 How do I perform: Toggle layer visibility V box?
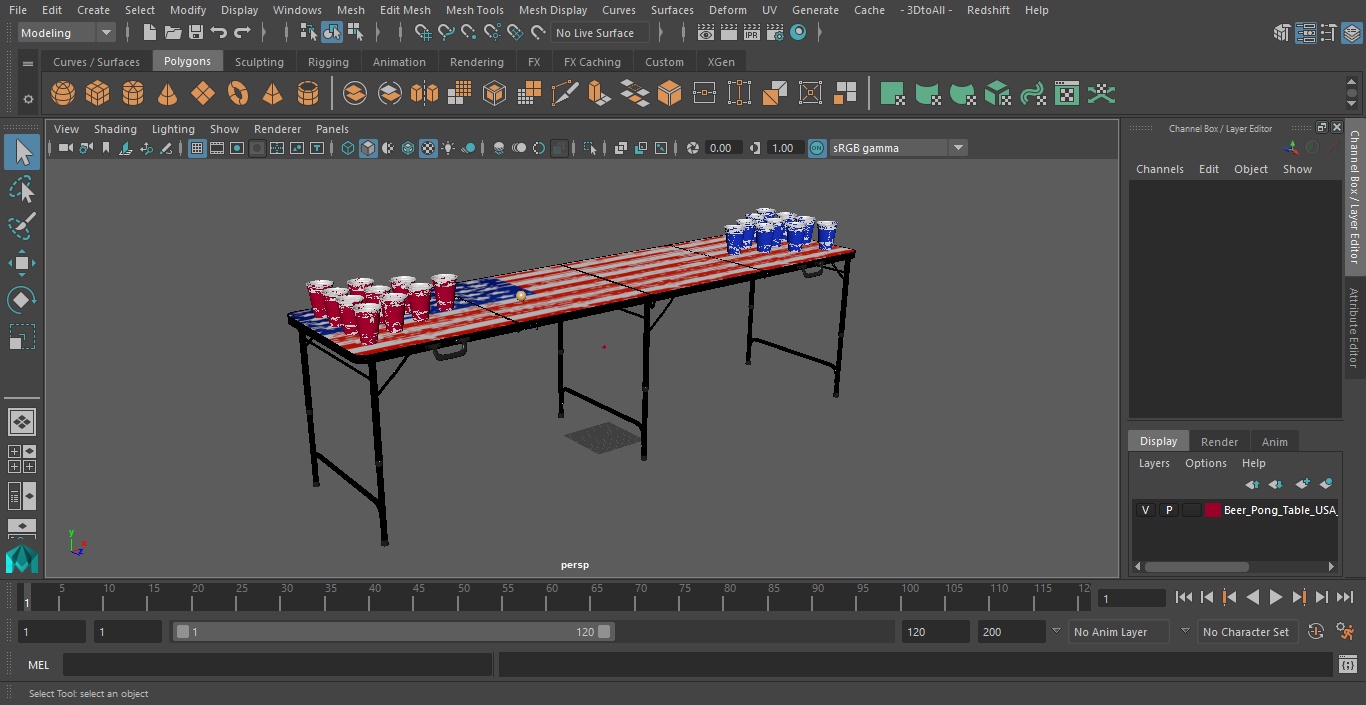tap(1146, 510)
